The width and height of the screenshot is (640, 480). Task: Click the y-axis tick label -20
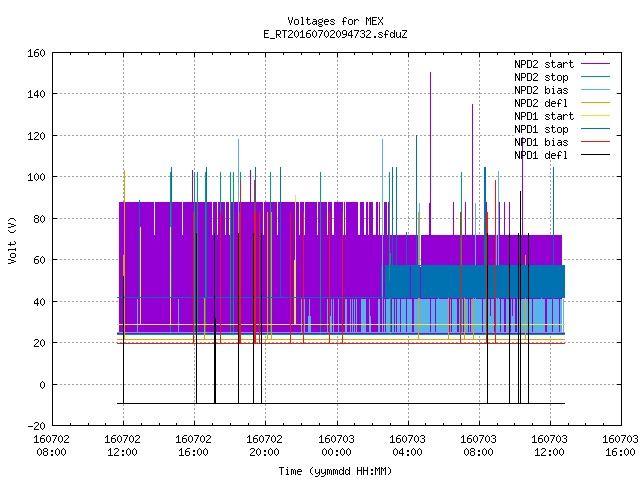click(36, 426)
